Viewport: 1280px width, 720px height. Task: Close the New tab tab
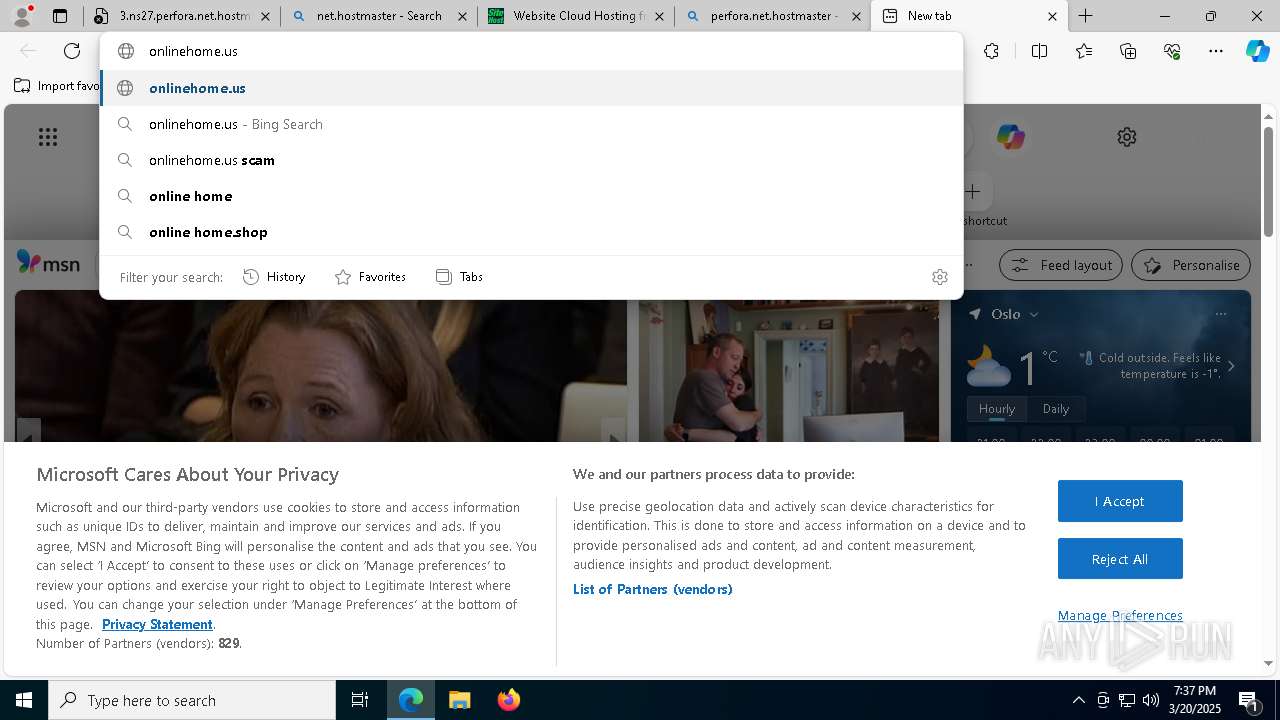tap(1052, 16)
